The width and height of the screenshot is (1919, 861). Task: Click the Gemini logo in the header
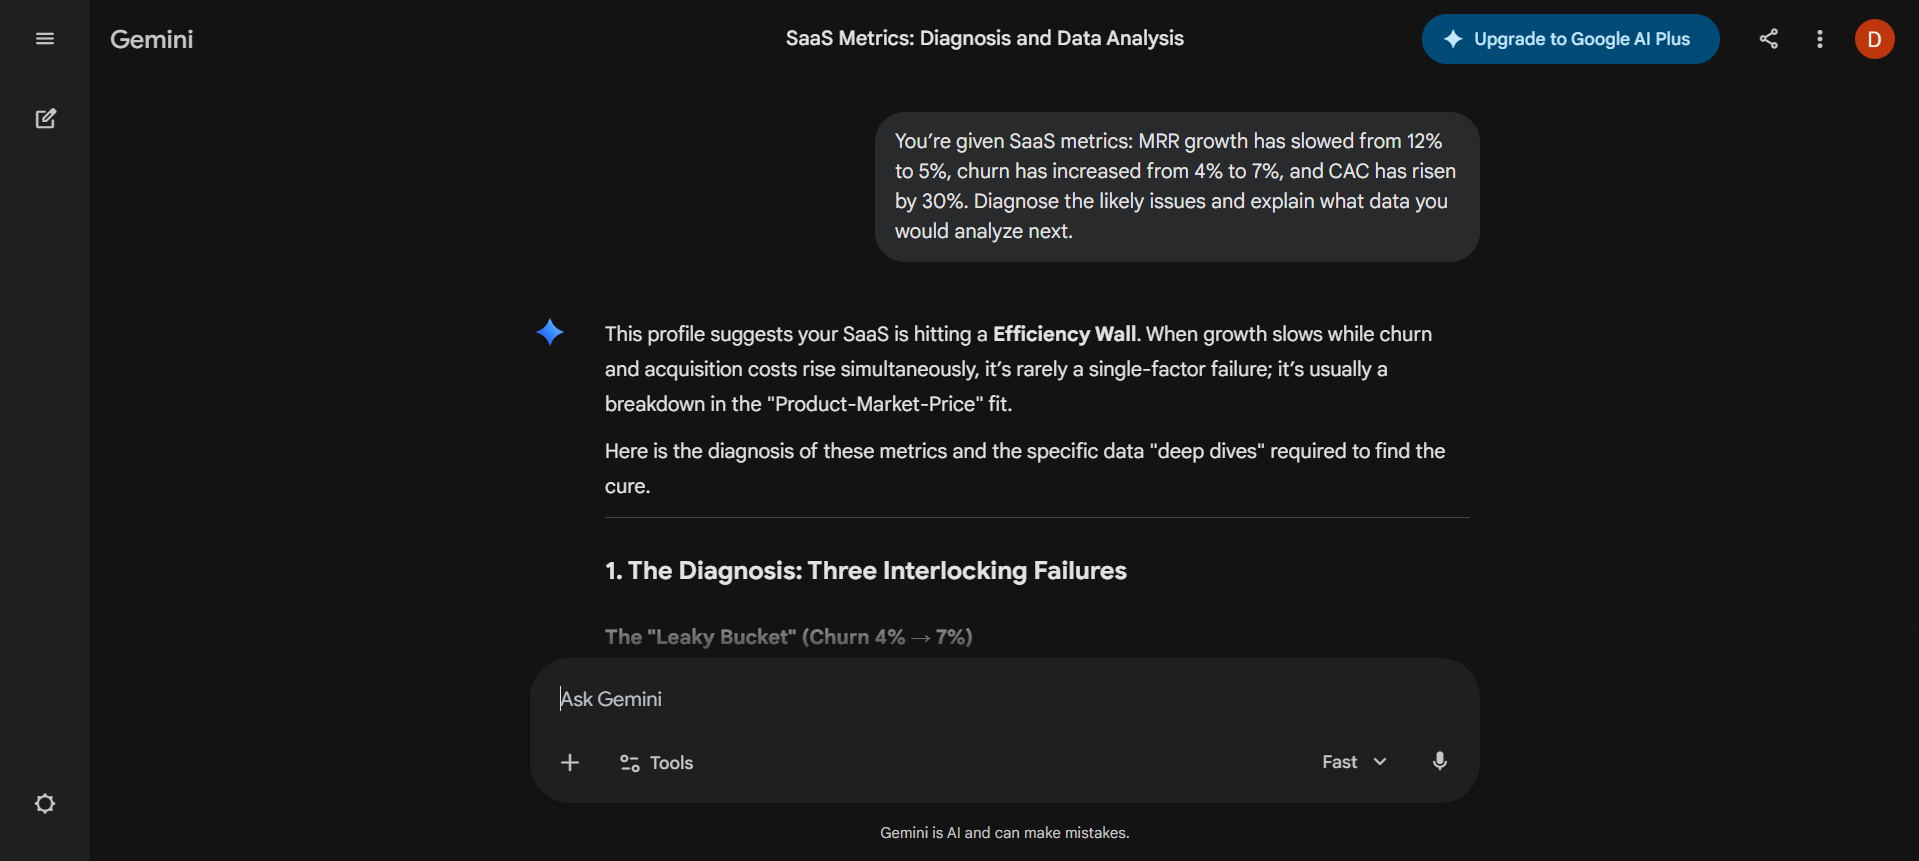pos(151,39)
